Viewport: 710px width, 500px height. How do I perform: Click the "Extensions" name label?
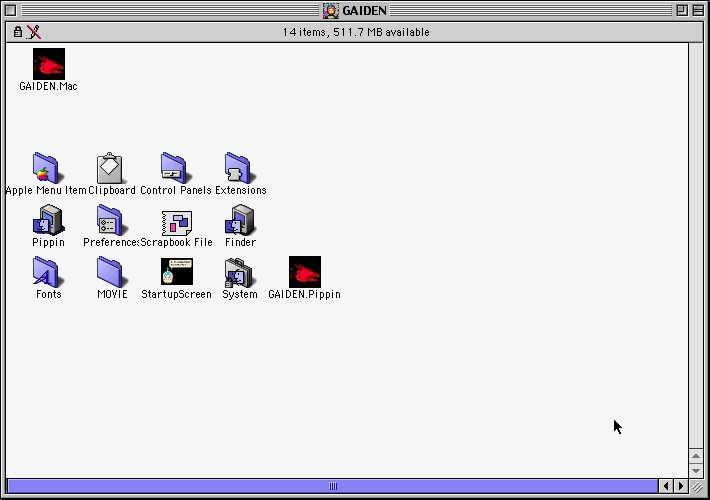240,190
